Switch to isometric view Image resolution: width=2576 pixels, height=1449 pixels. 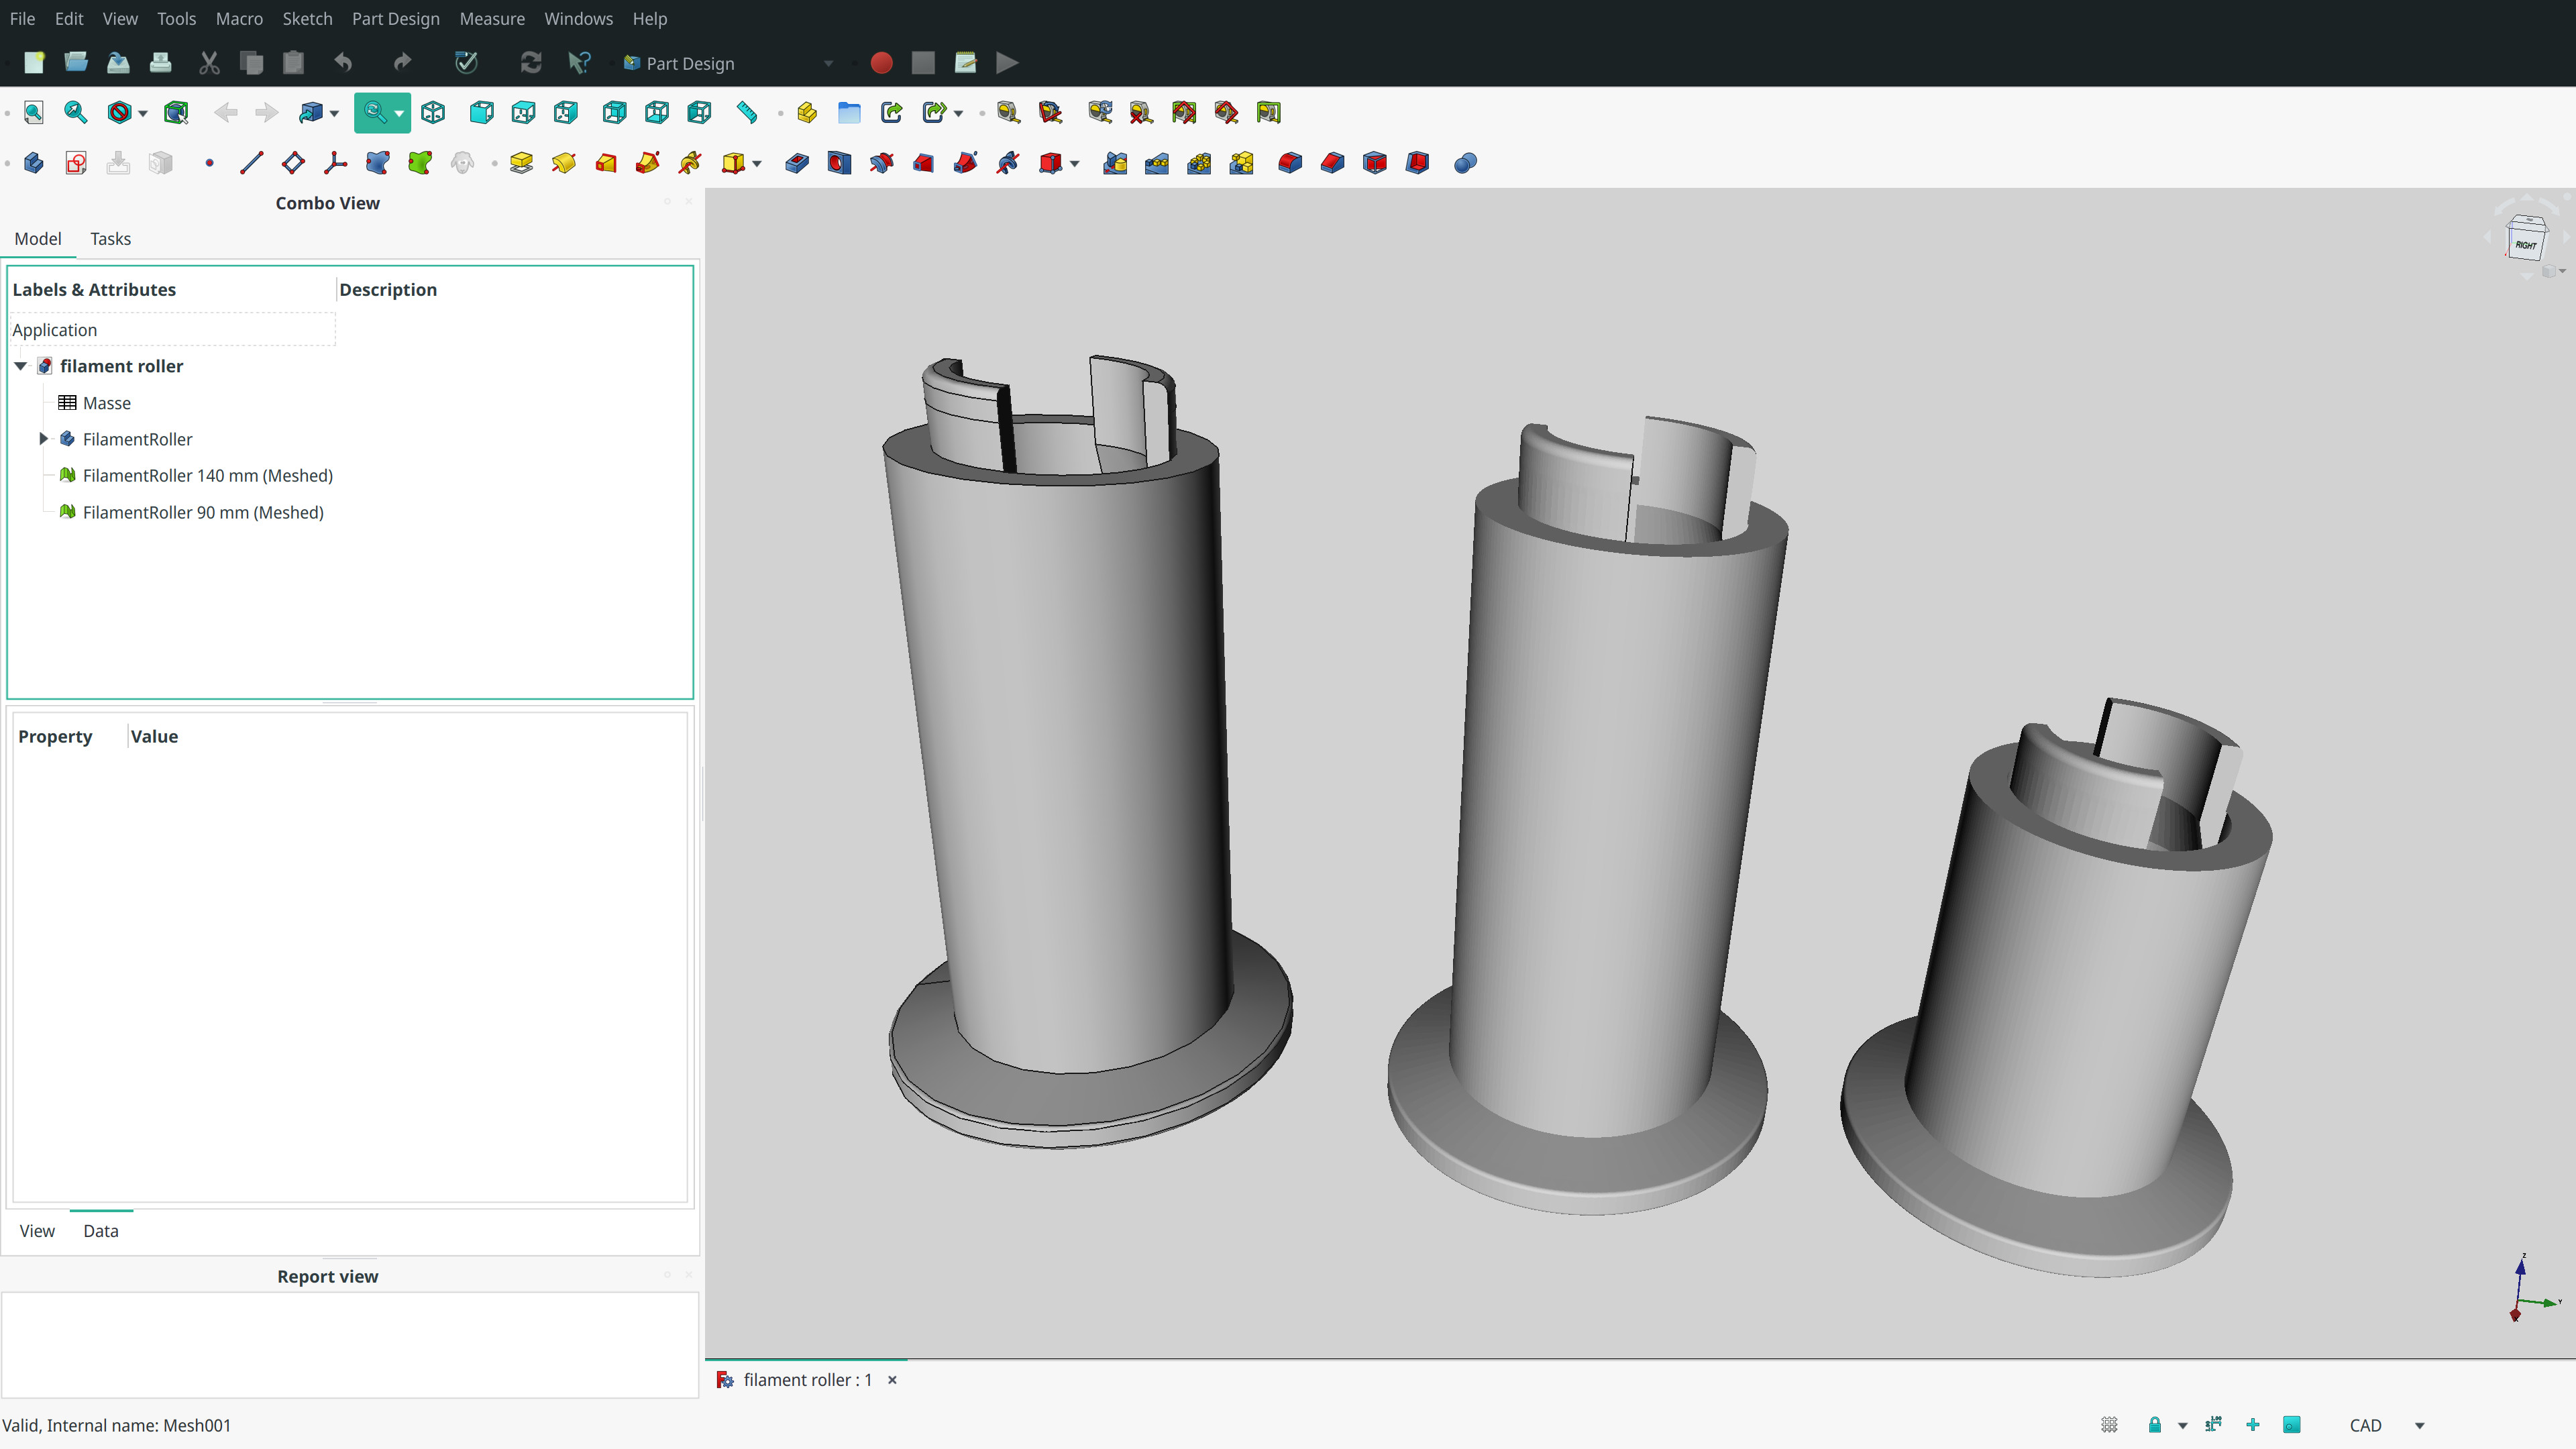433,112
